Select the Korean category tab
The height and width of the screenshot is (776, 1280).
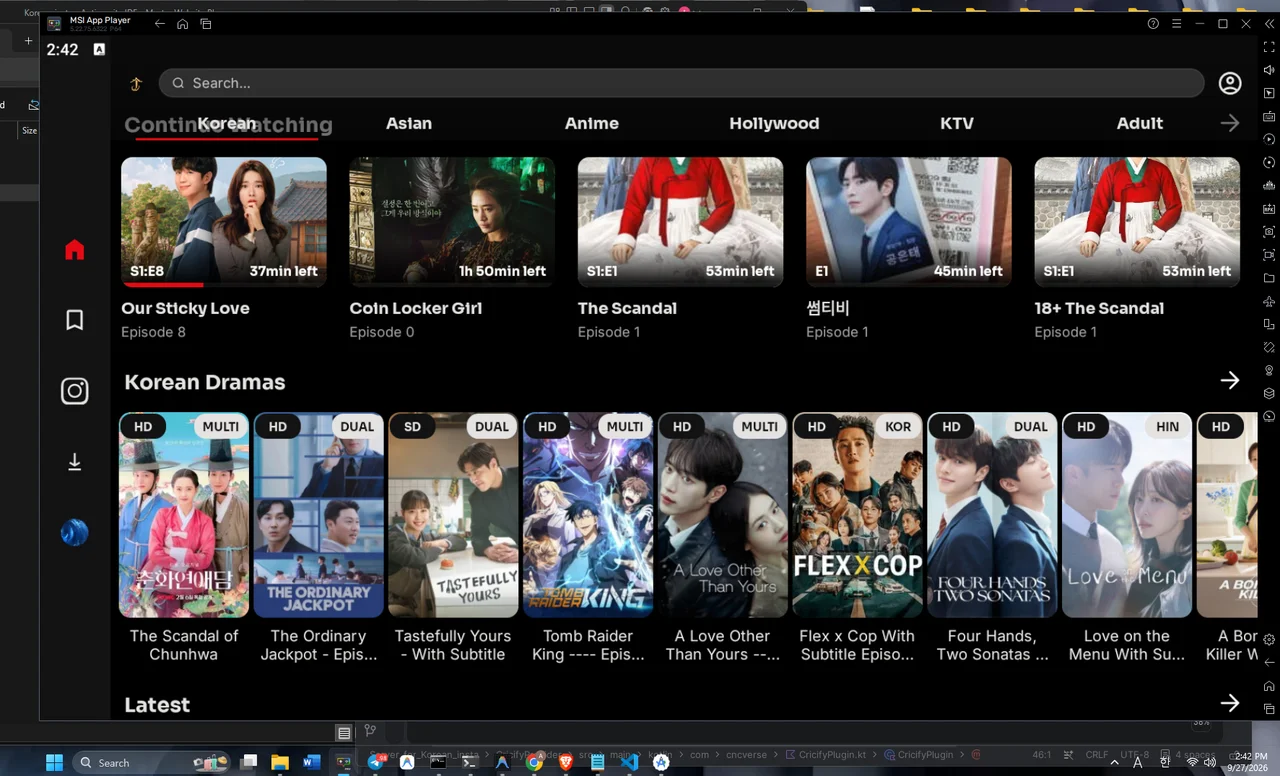[227, 123]
